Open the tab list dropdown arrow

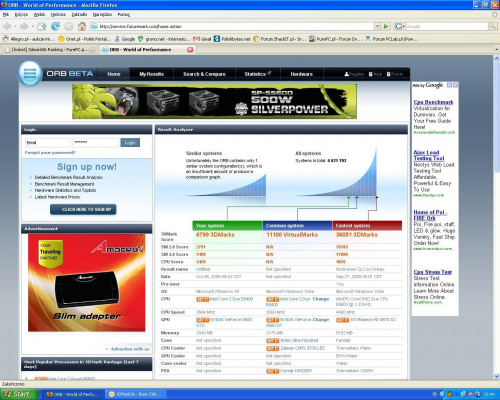click(x=496, y=49)
